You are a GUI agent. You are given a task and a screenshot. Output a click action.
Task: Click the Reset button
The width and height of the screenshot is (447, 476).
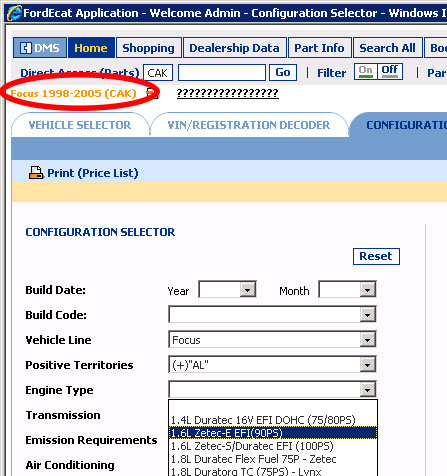pyautogui.click(x=376, y=256)
